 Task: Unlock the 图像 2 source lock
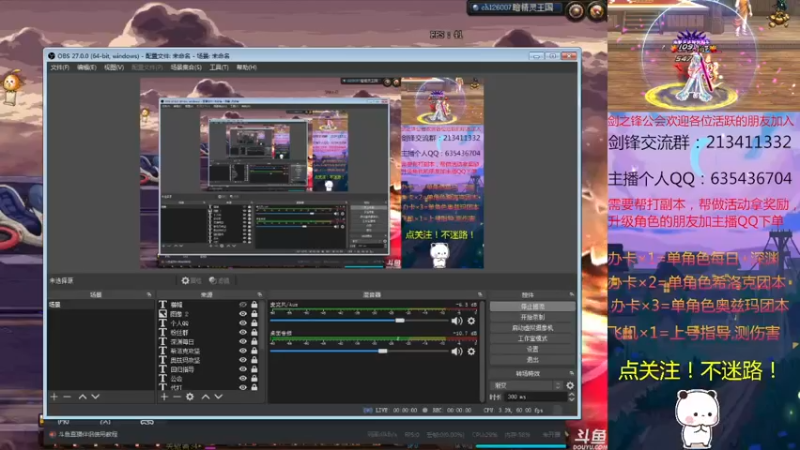[254, 314]
